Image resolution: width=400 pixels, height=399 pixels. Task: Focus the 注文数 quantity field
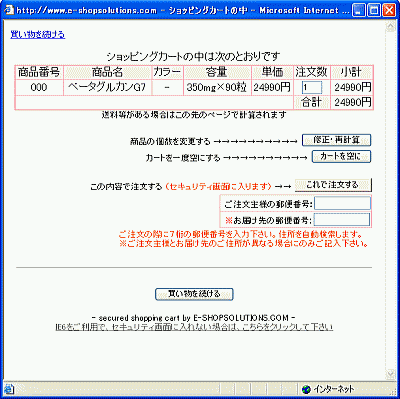click(312, 88)
